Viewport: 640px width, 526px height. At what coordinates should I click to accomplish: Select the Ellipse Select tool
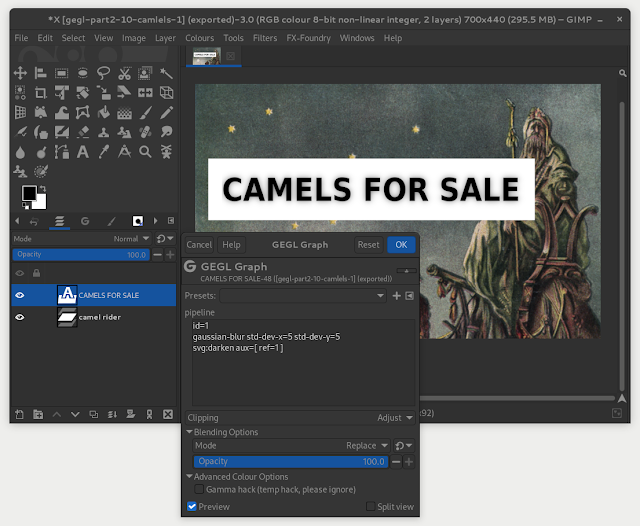pyautogui.click(x=82, y=73)
